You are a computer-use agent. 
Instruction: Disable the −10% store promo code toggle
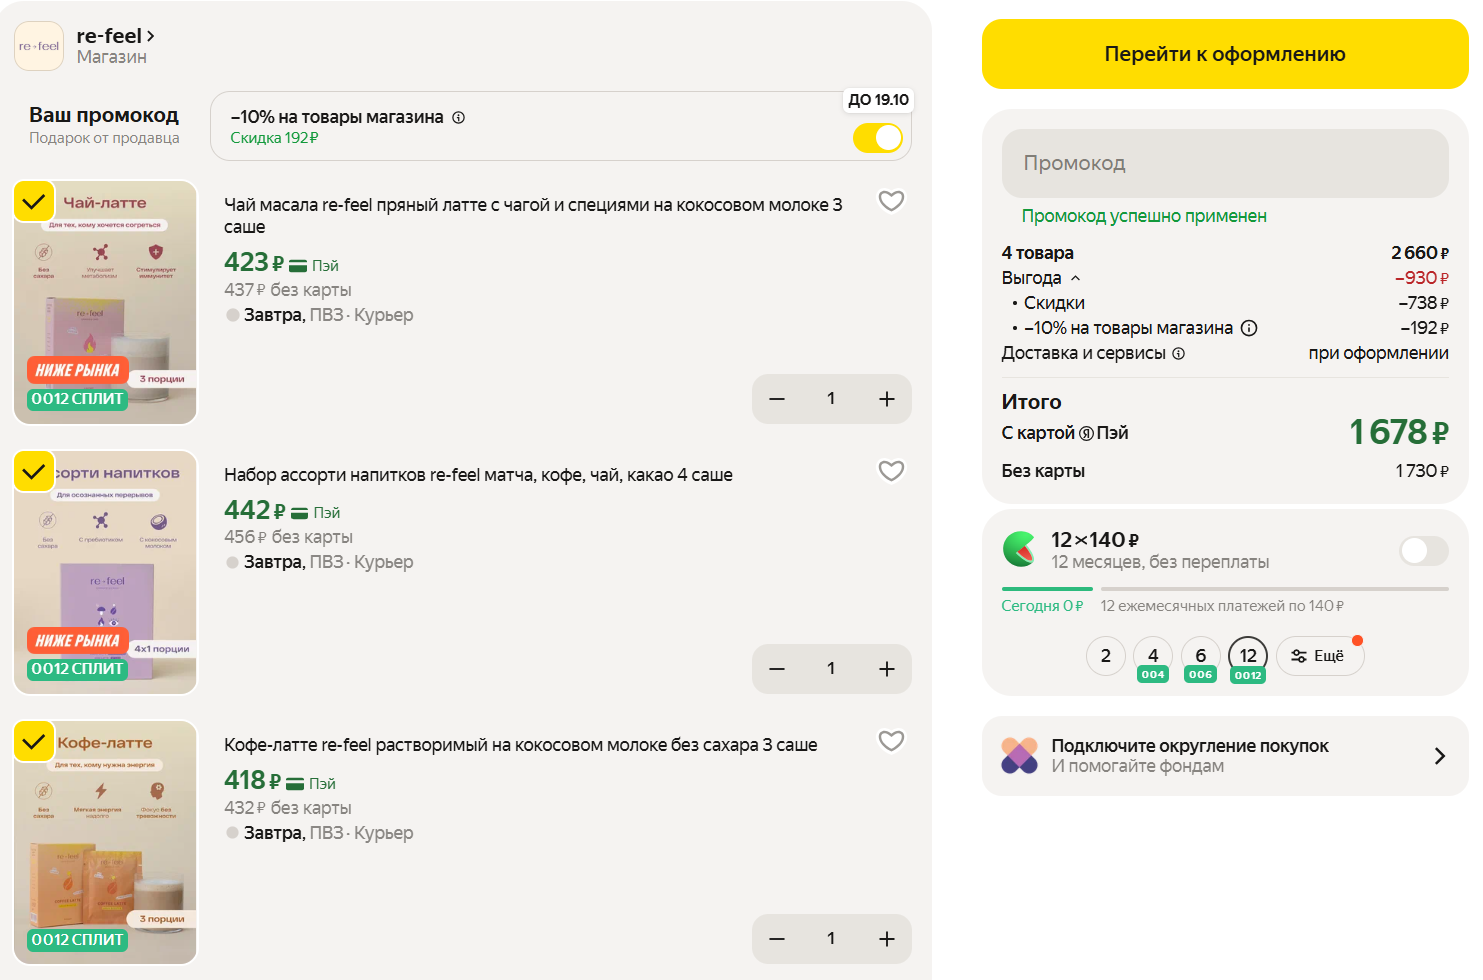click(x=877, y=138)
